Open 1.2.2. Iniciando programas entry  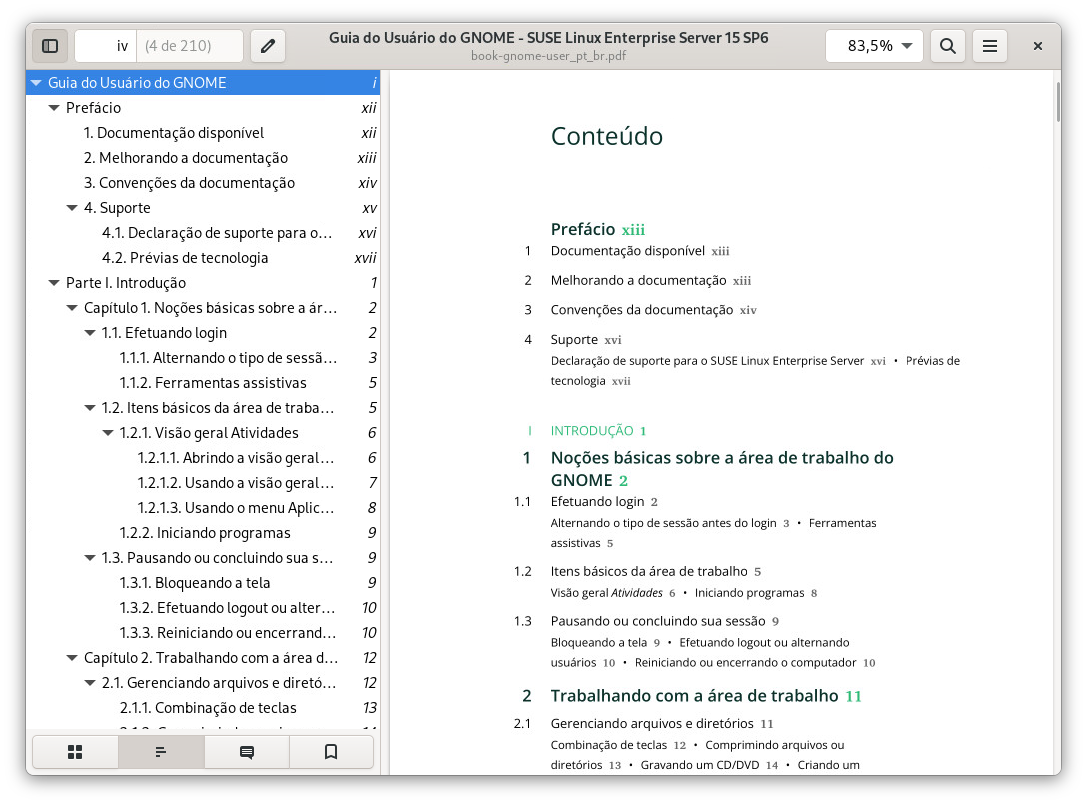click(x=203, y=533)
